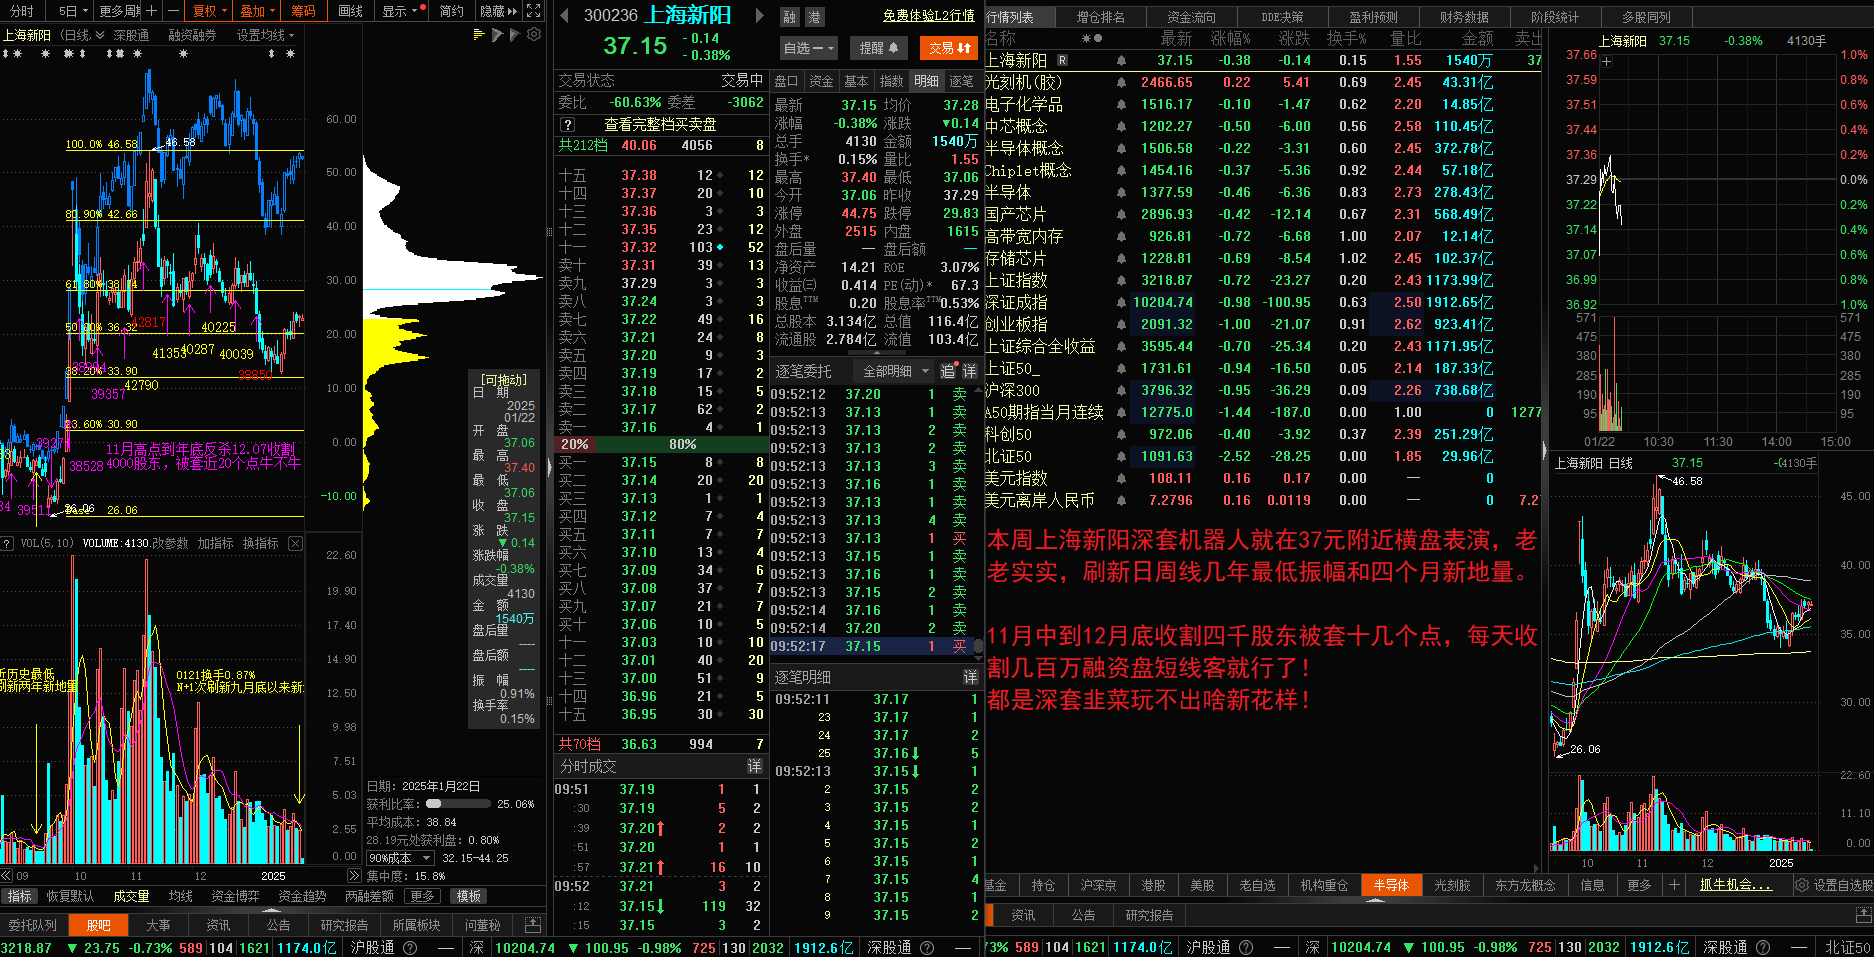Click the bell icon on 光刻机(胶) row
1874x957 pixels.
(1121, 82)
